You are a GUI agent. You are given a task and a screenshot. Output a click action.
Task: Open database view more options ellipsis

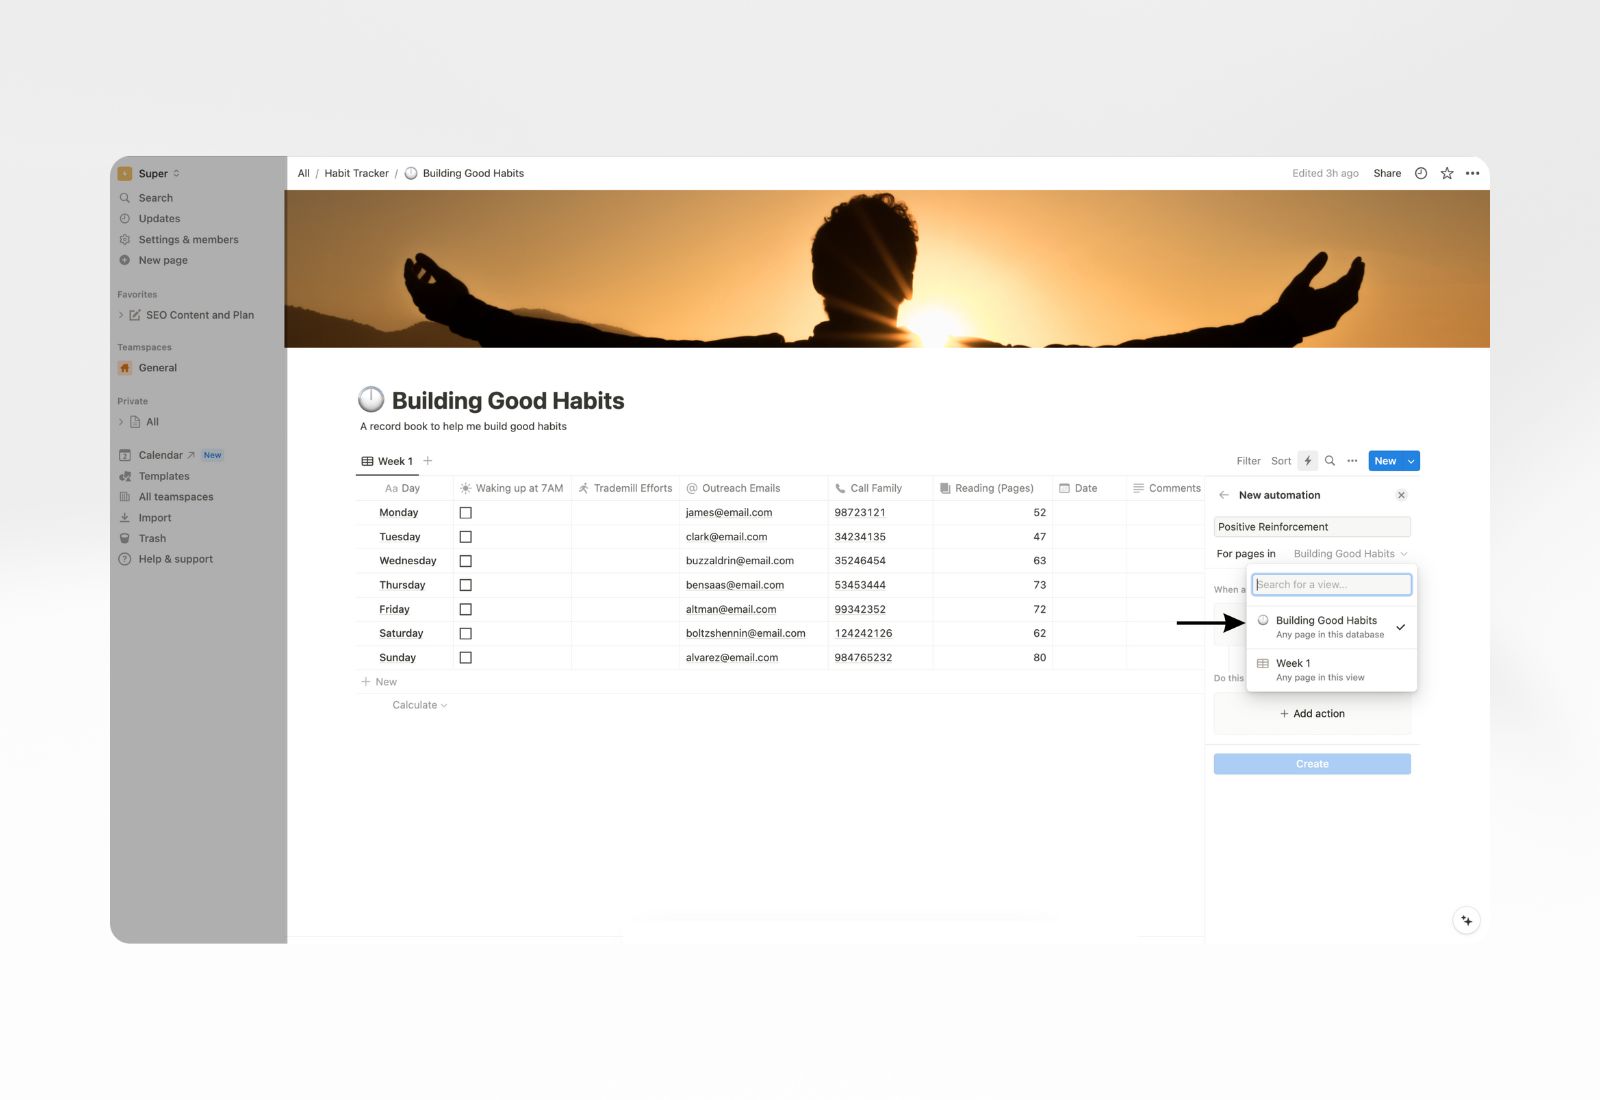click(1352, 461)
